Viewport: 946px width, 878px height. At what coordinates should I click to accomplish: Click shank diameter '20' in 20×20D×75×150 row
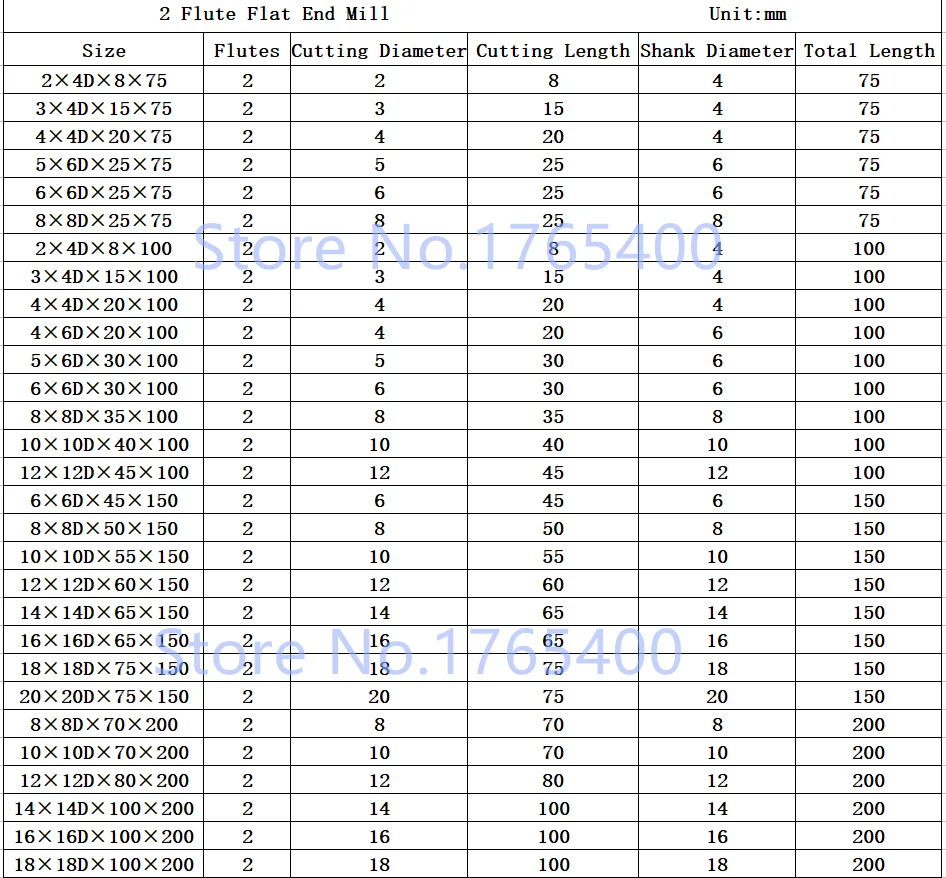[x=717, y=697]
